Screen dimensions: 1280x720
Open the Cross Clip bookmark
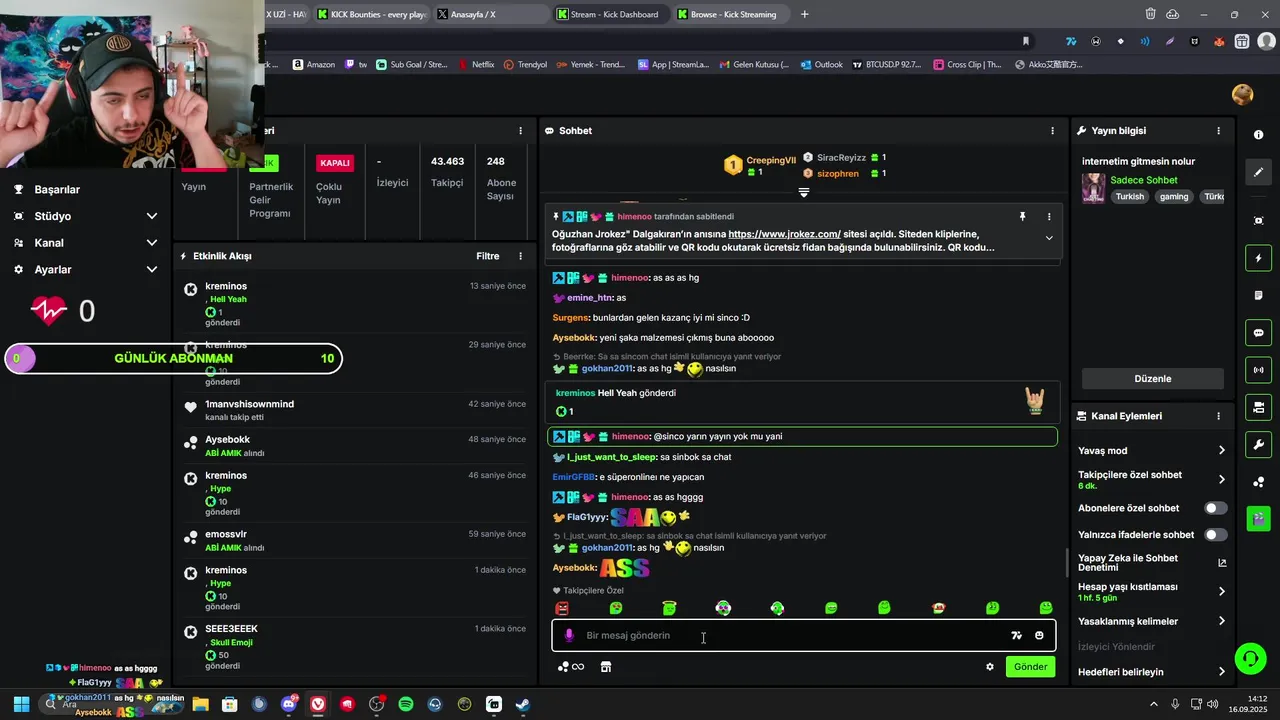[967, 64]
